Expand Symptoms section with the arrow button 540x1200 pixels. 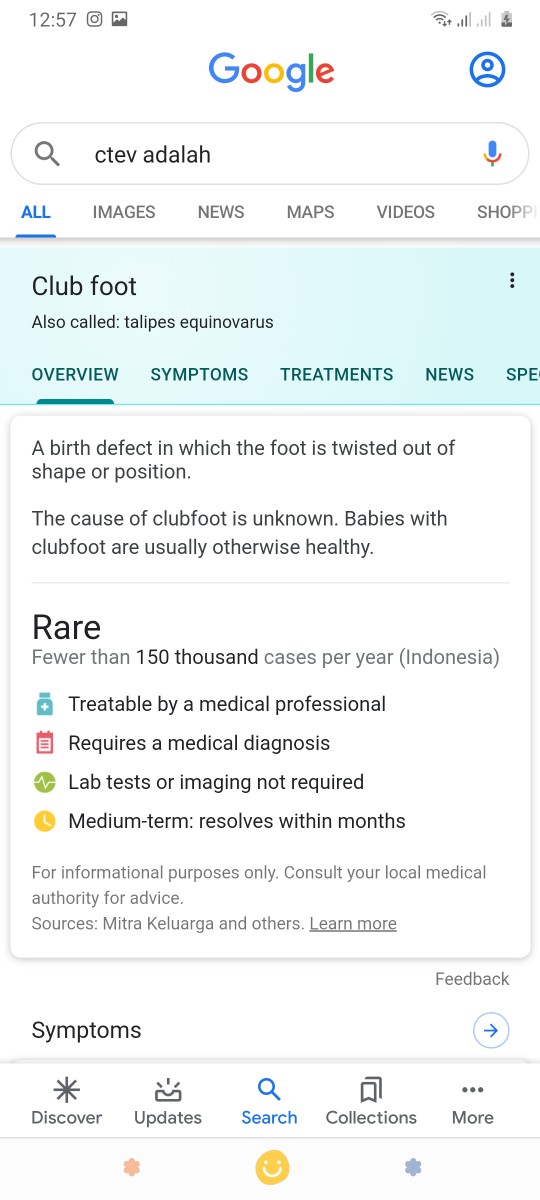(x=491, y=1030)
